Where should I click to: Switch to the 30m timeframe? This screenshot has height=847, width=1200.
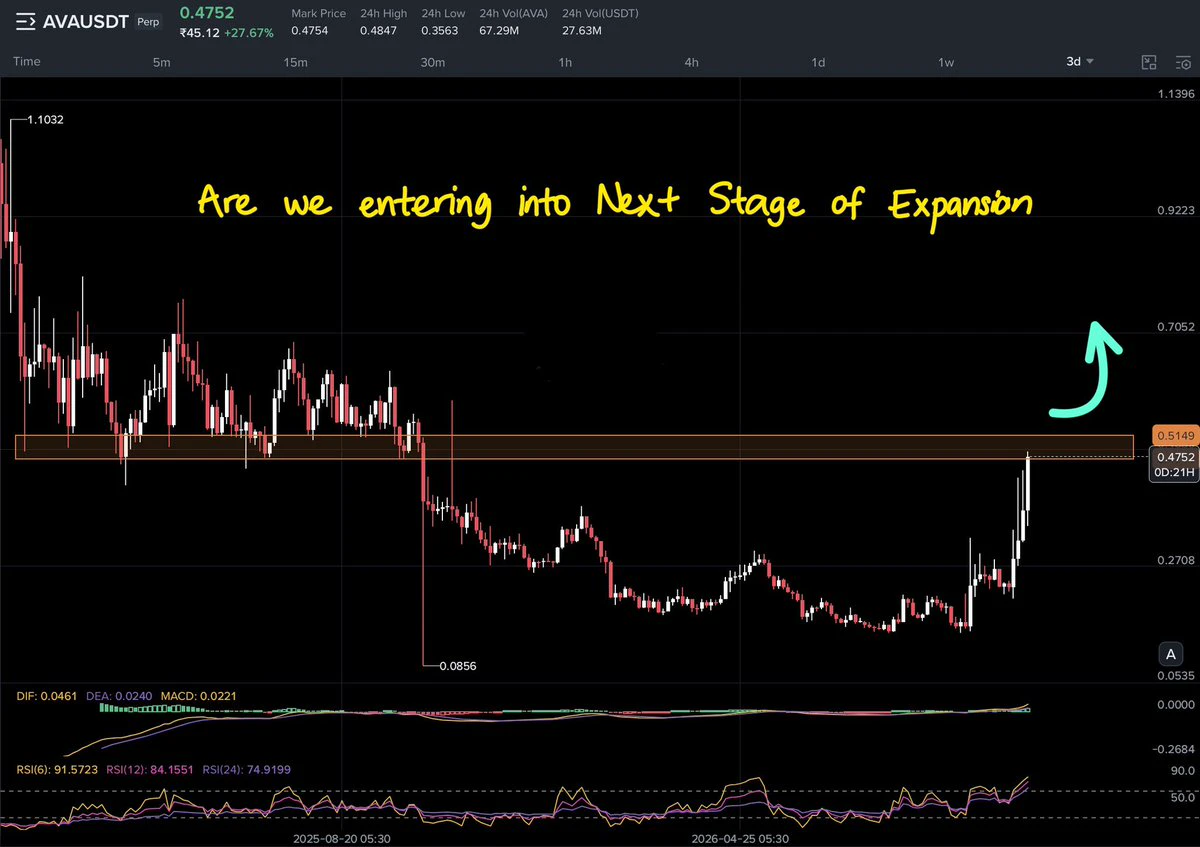[x=431, y=62]
